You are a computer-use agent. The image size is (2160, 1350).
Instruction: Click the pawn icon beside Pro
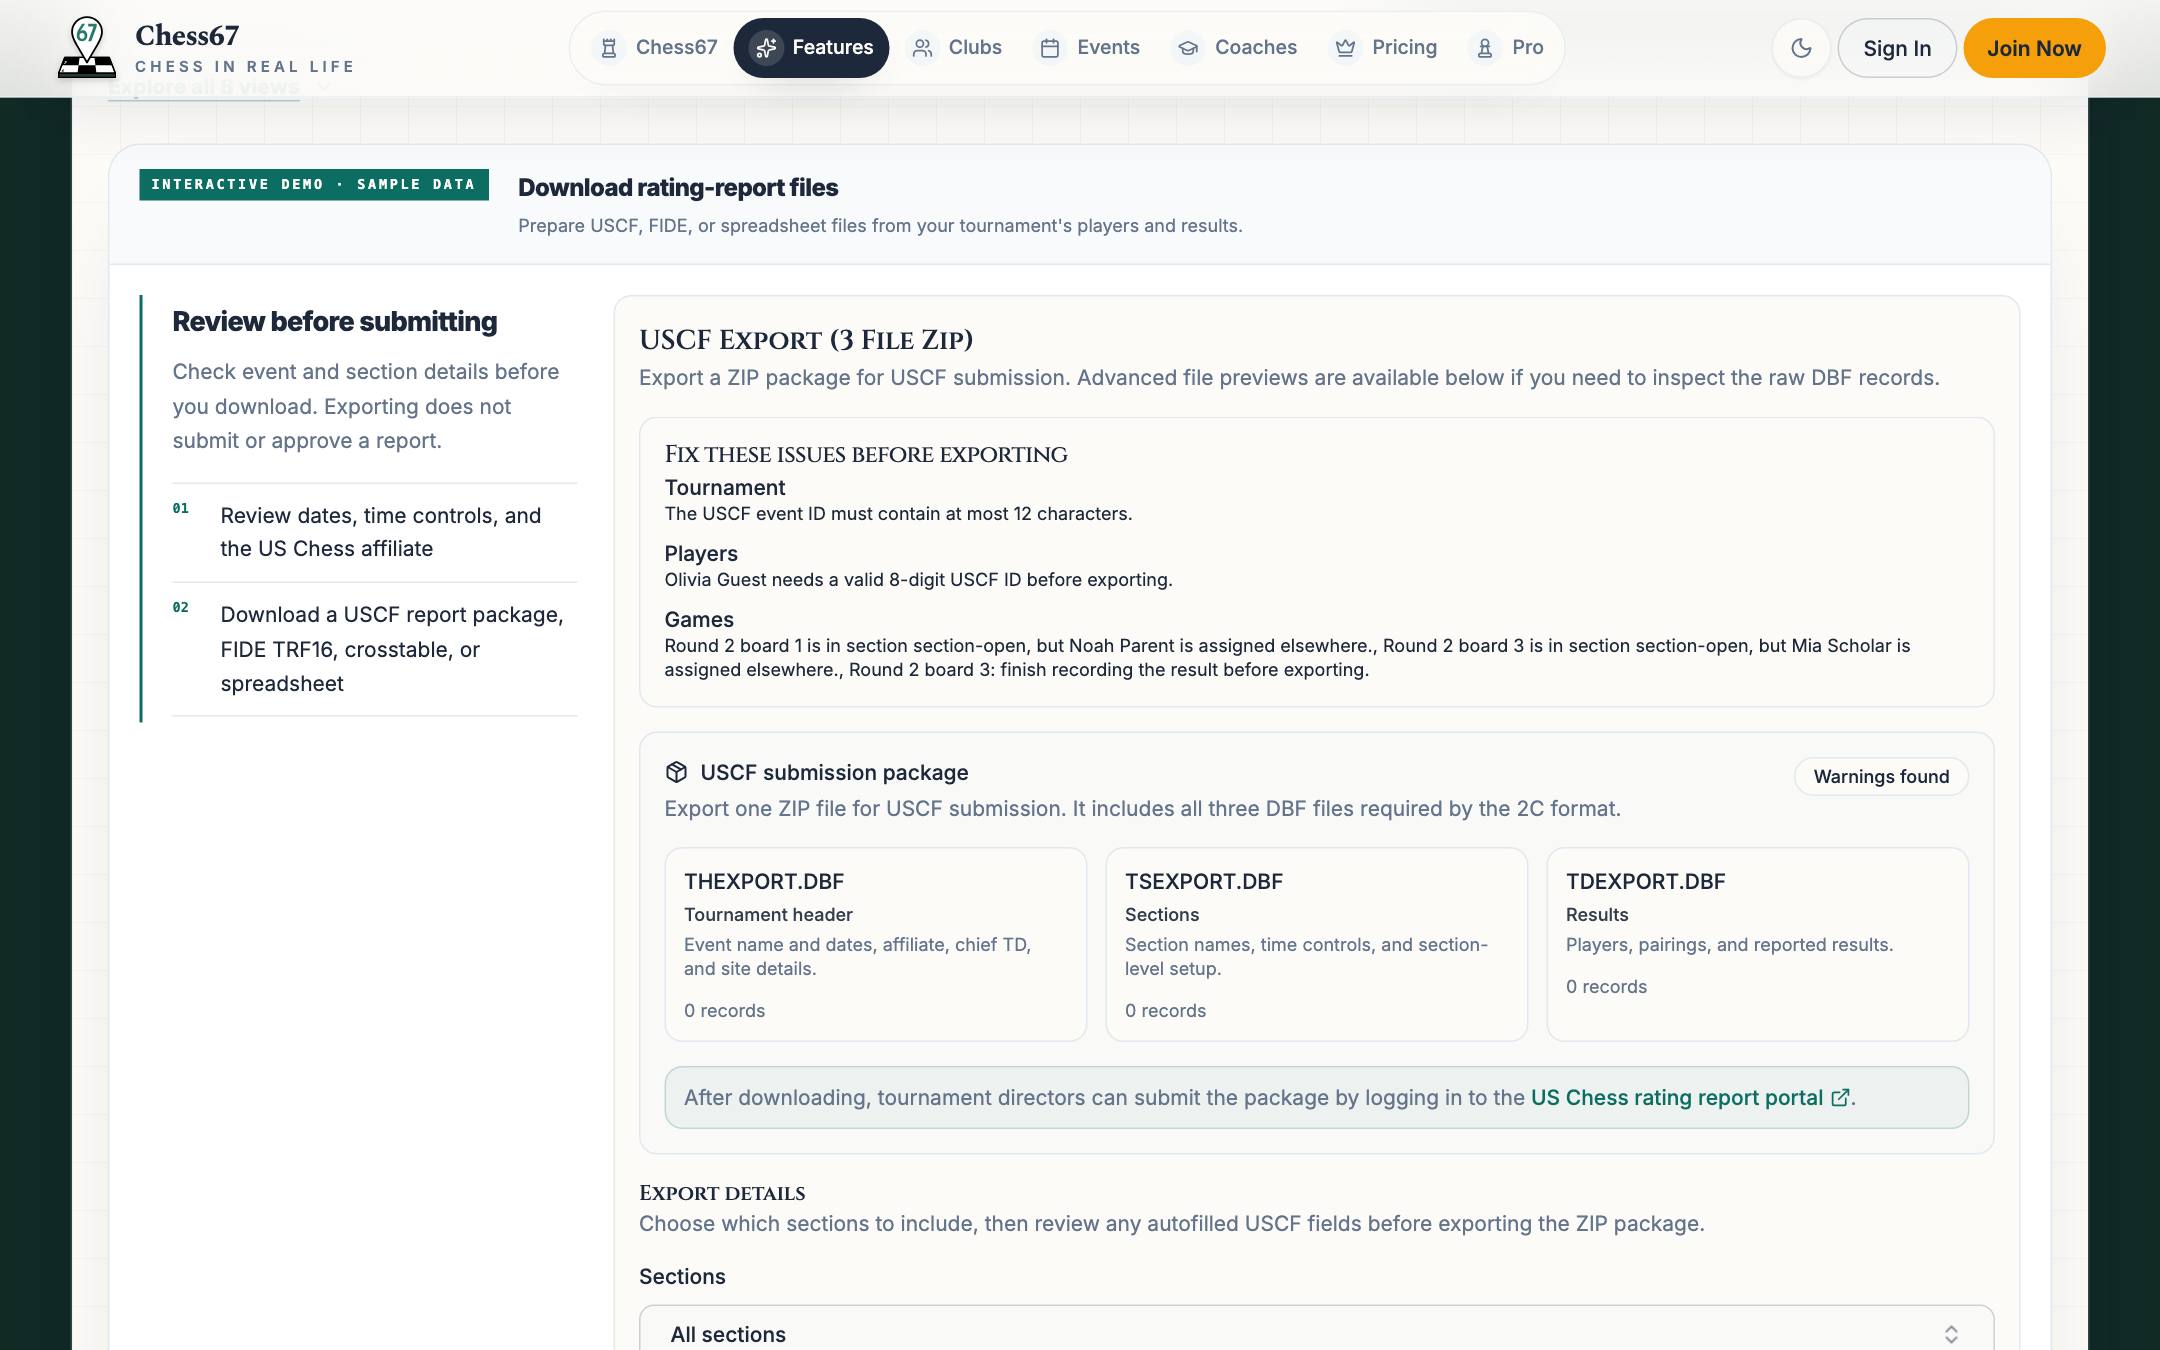point(1485,48)
